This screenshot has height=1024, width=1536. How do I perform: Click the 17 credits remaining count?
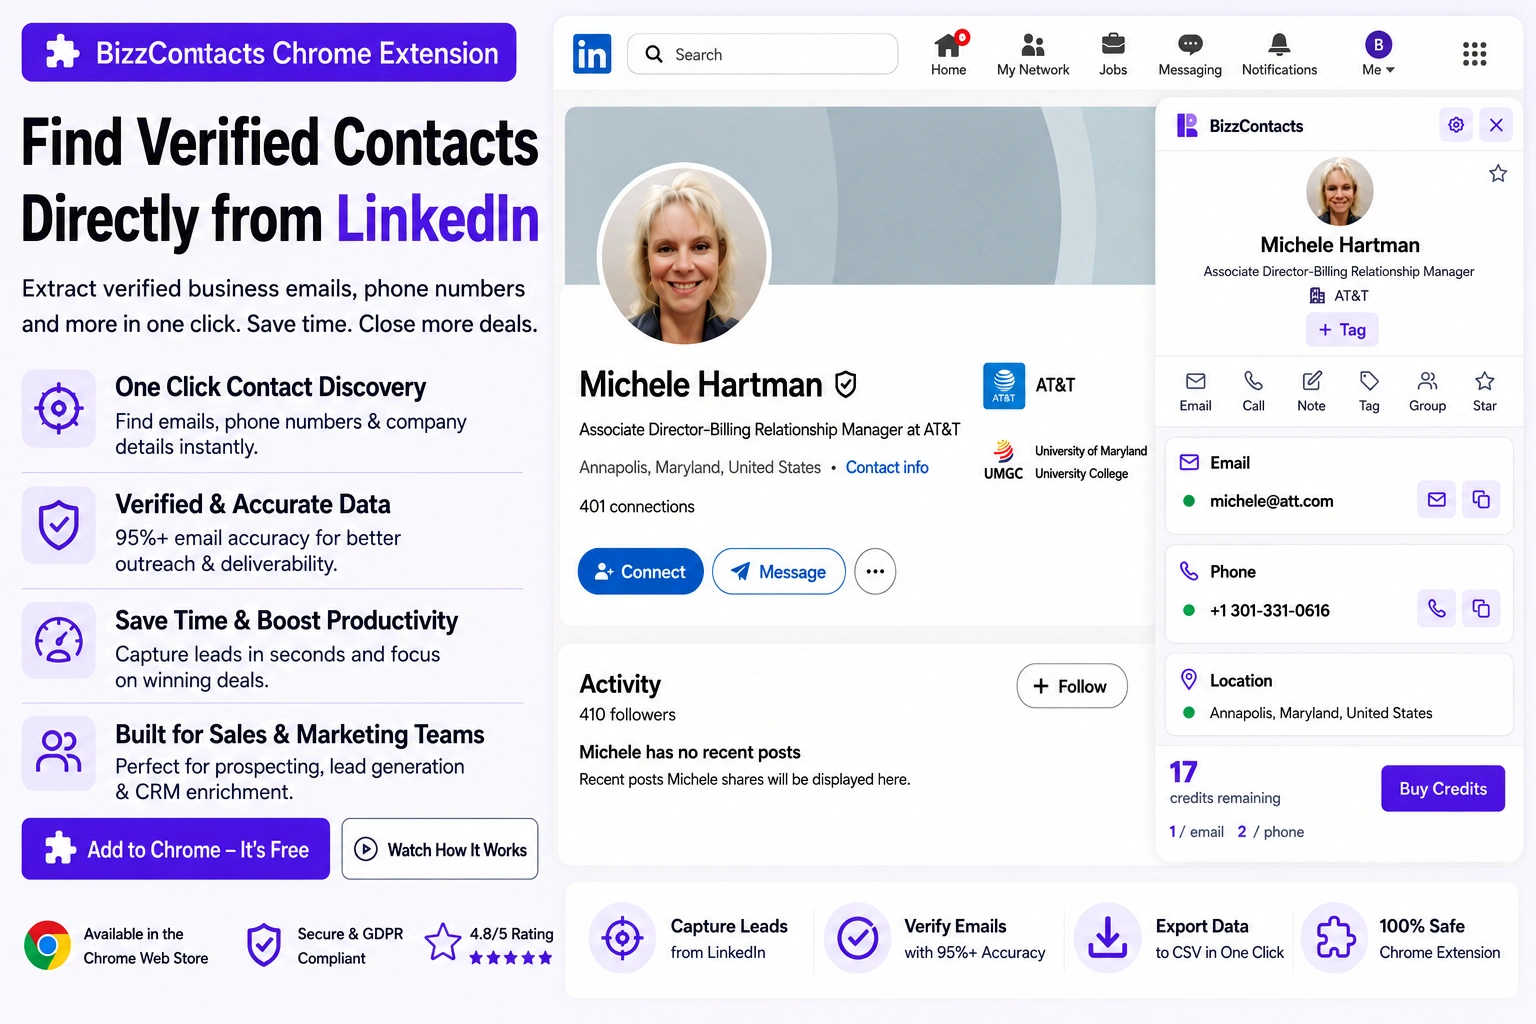tap(1183, 772)
